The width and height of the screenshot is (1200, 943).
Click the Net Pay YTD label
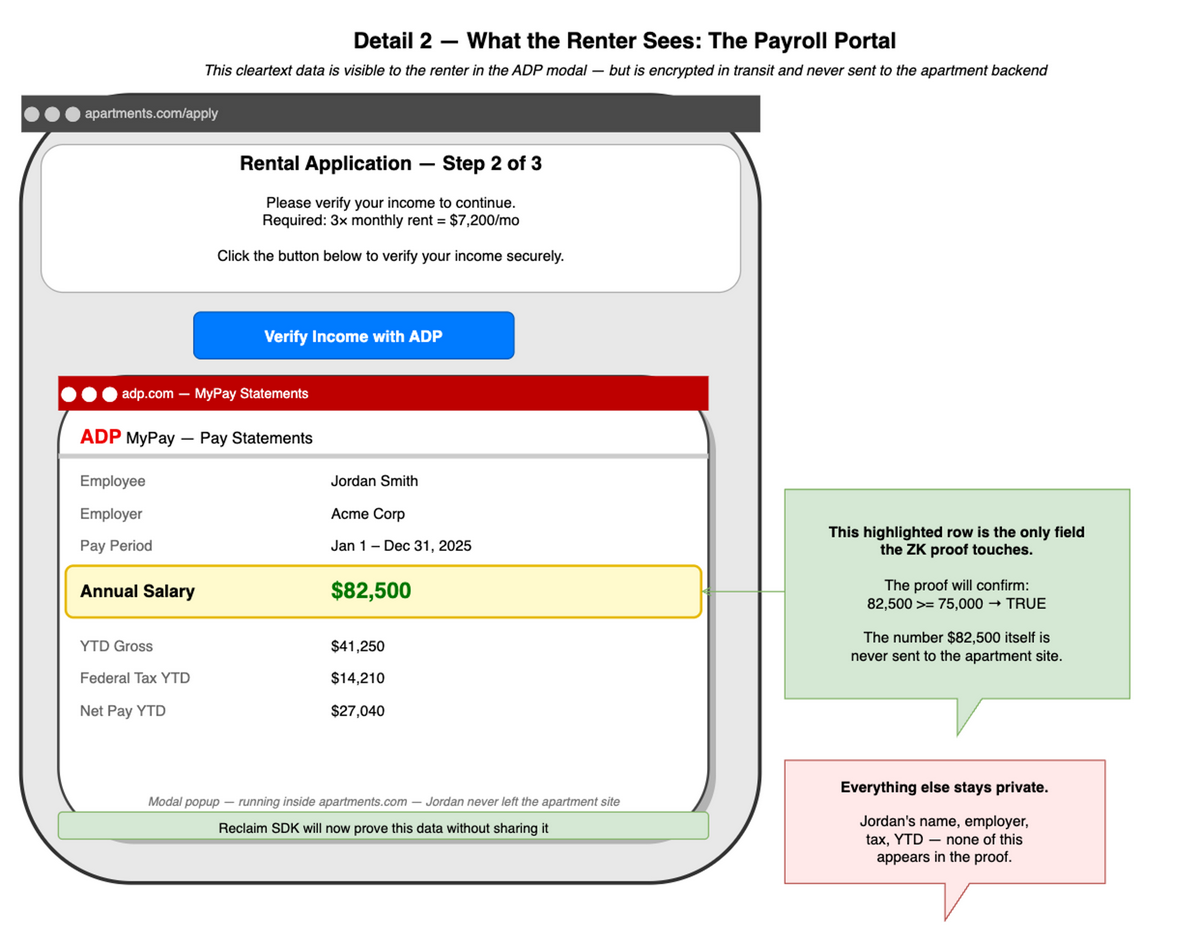pyautogui.click(x=123, y=711)
